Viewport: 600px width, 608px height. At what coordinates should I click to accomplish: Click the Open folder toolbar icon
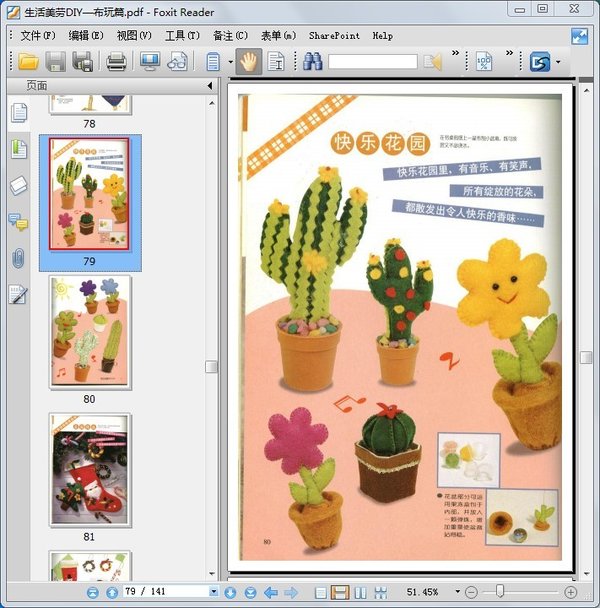tap(28, 62)
